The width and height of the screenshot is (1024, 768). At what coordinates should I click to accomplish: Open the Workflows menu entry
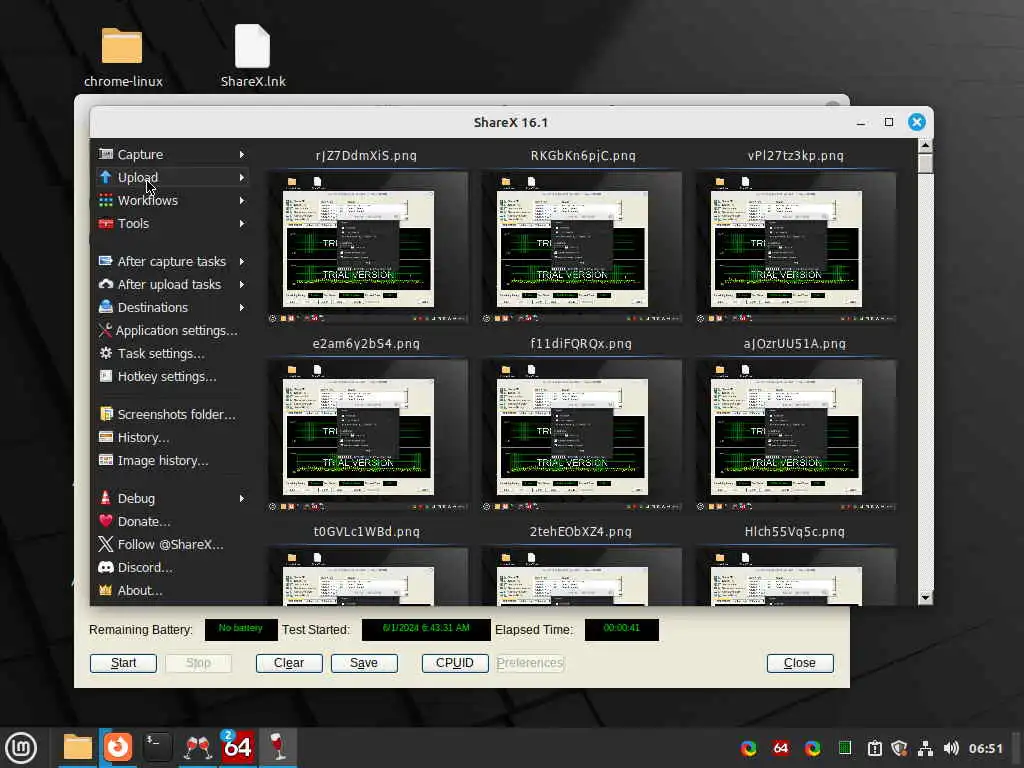click(x=172, y=200)
